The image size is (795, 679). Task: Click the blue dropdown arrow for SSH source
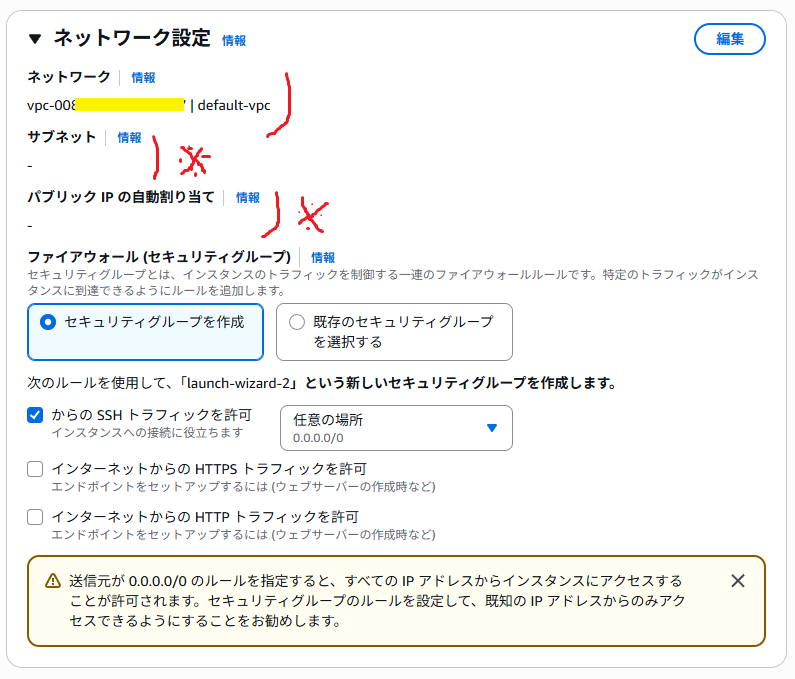[x=491, y=428]
